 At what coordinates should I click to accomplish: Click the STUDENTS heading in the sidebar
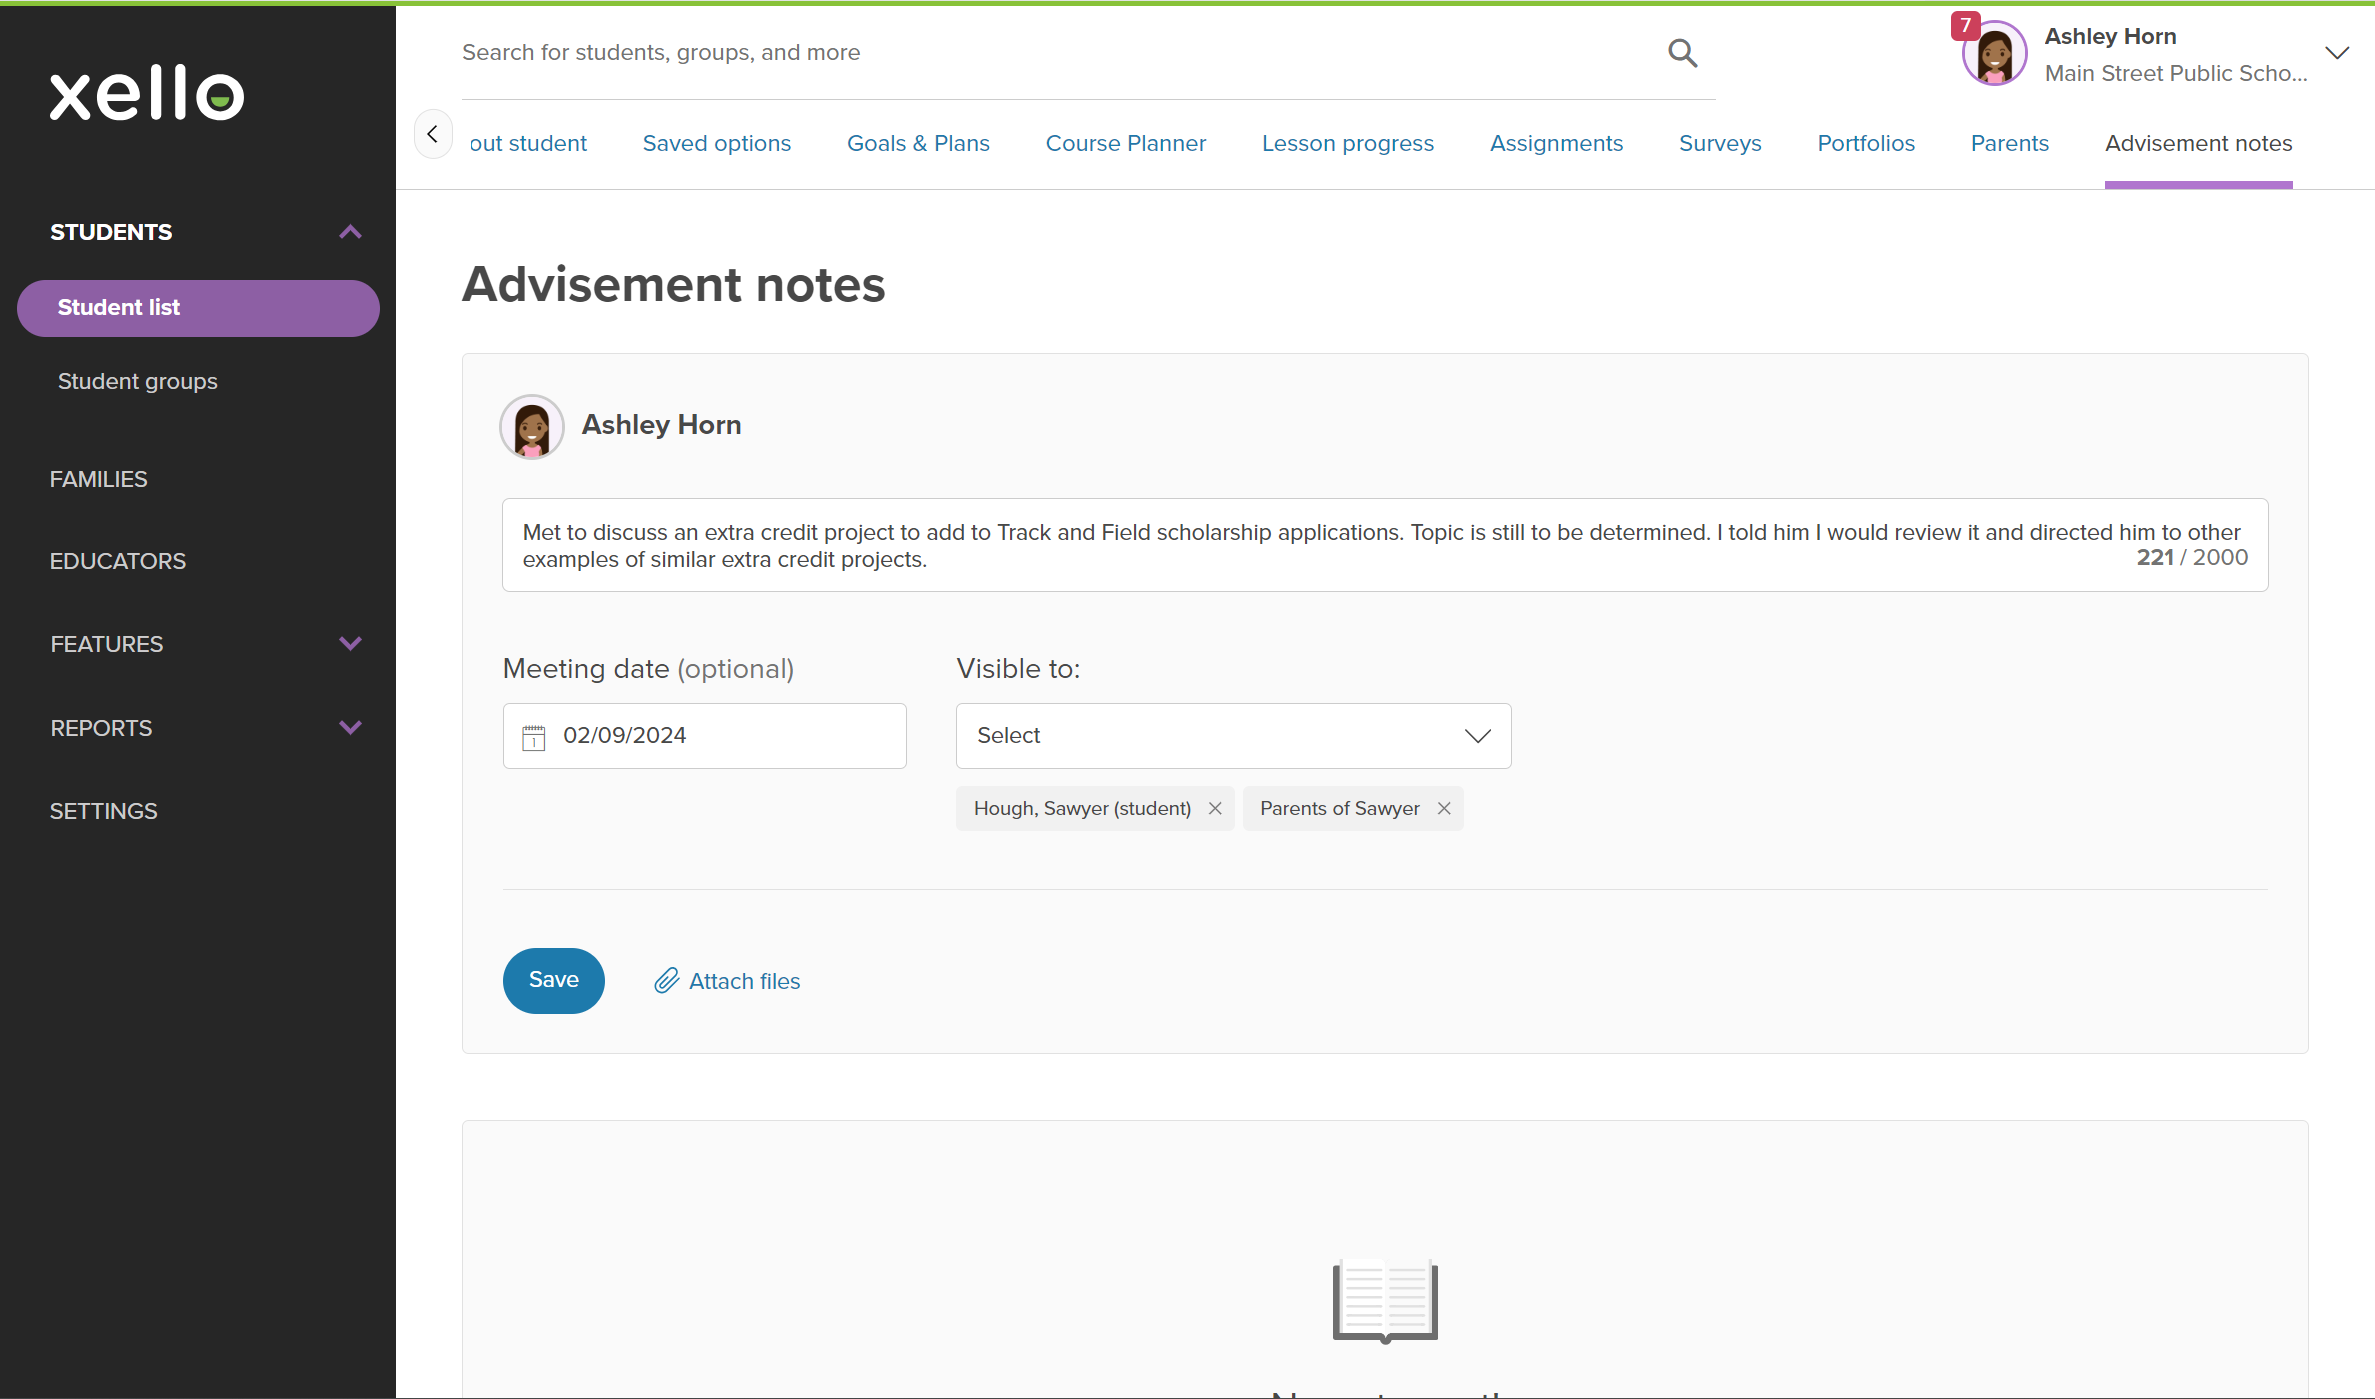point(111,232)
